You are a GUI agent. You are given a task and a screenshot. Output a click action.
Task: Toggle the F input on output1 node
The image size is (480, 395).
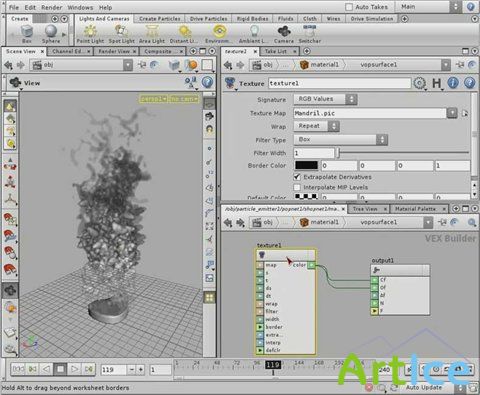(375, 311)
